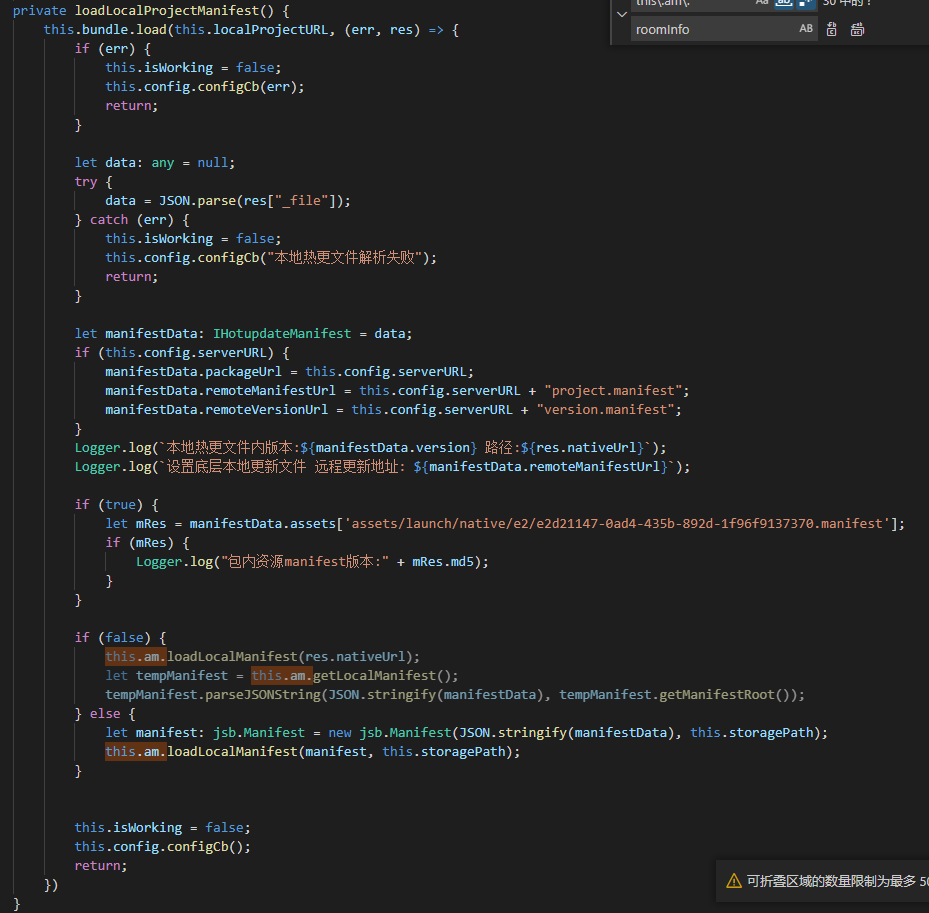Click the line let data: any = null;
The width and height of the screenshot is (929, 913).
pos(155,162)
